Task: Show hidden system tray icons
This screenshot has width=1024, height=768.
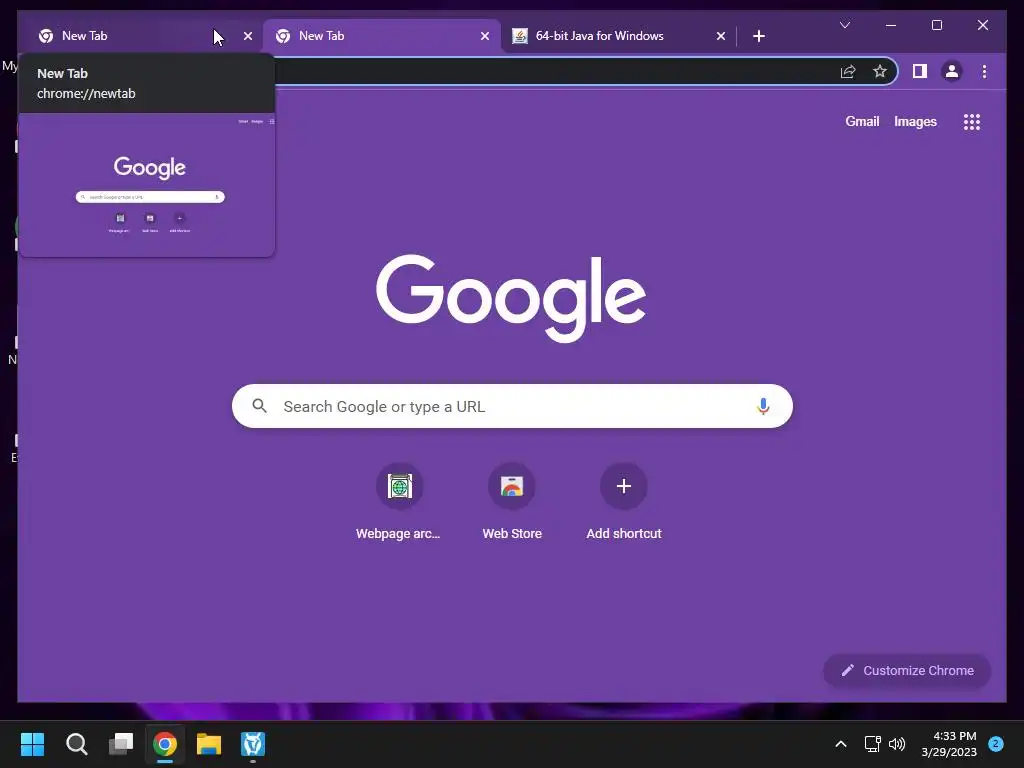Action: point(841,744)
